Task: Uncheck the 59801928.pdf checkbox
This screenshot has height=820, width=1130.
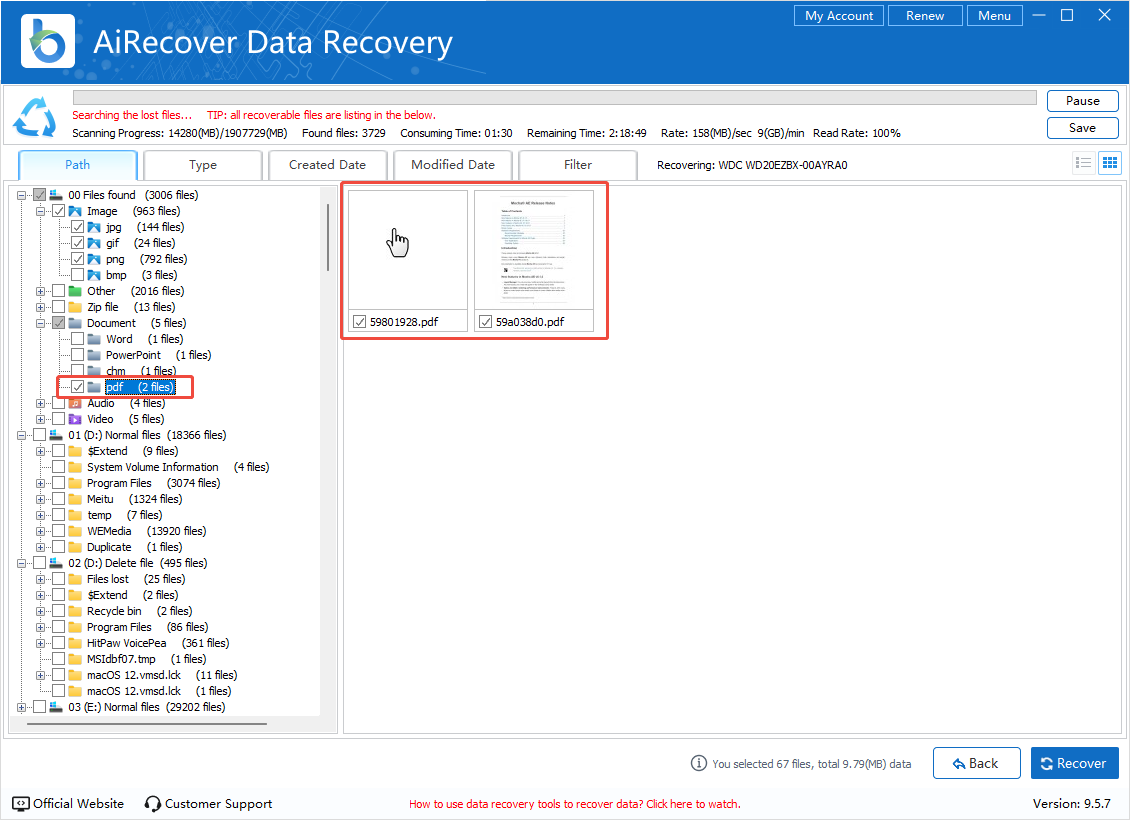Action: point(359,322)
